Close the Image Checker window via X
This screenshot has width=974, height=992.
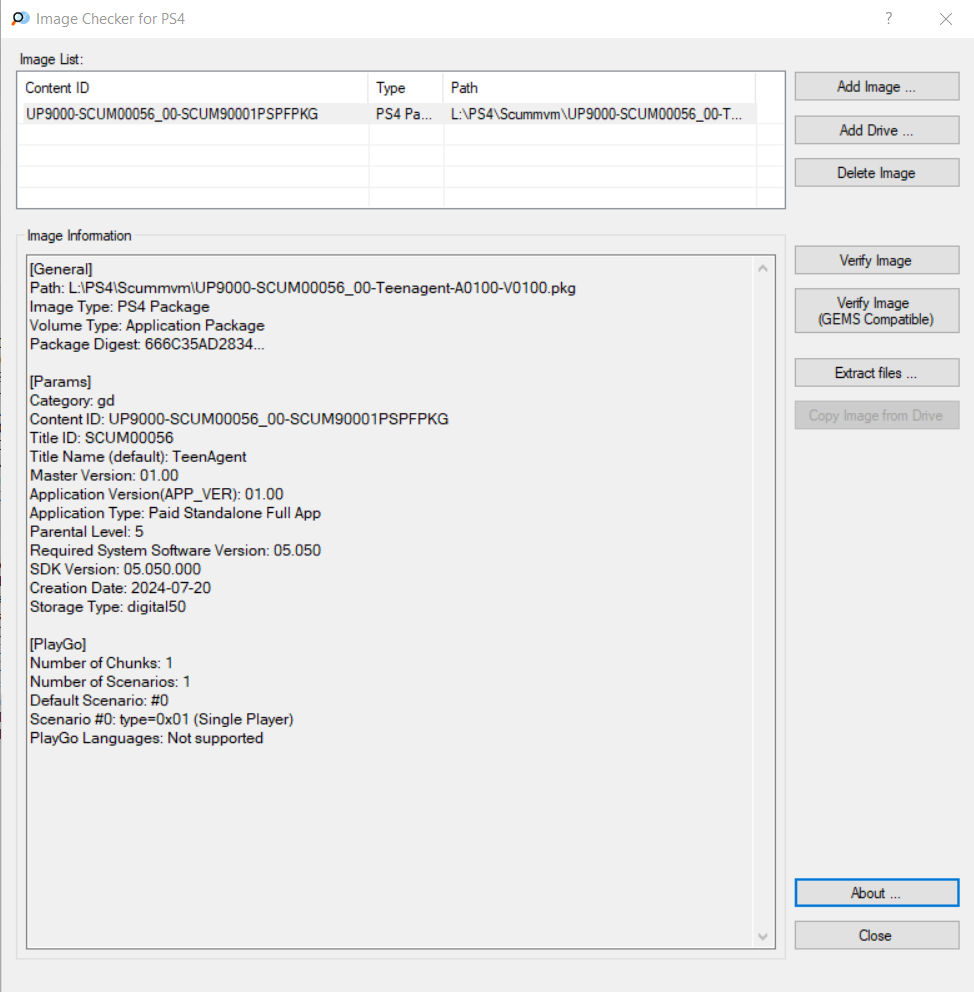click(x=946, y=19)
